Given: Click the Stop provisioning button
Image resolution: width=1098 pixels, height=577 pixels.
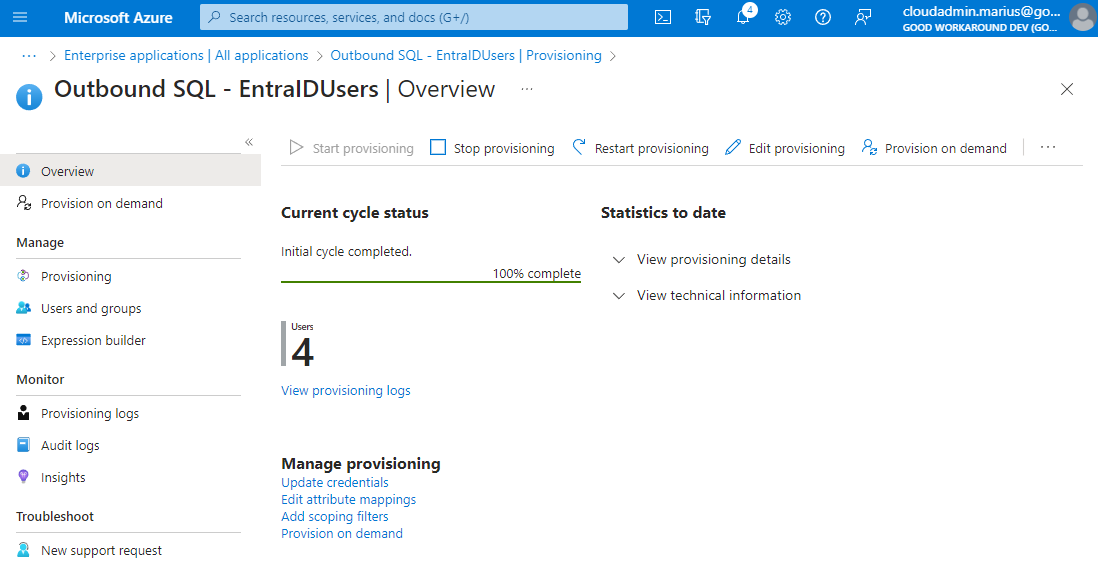Looking at the screenshot, I should tap(492, 148).
